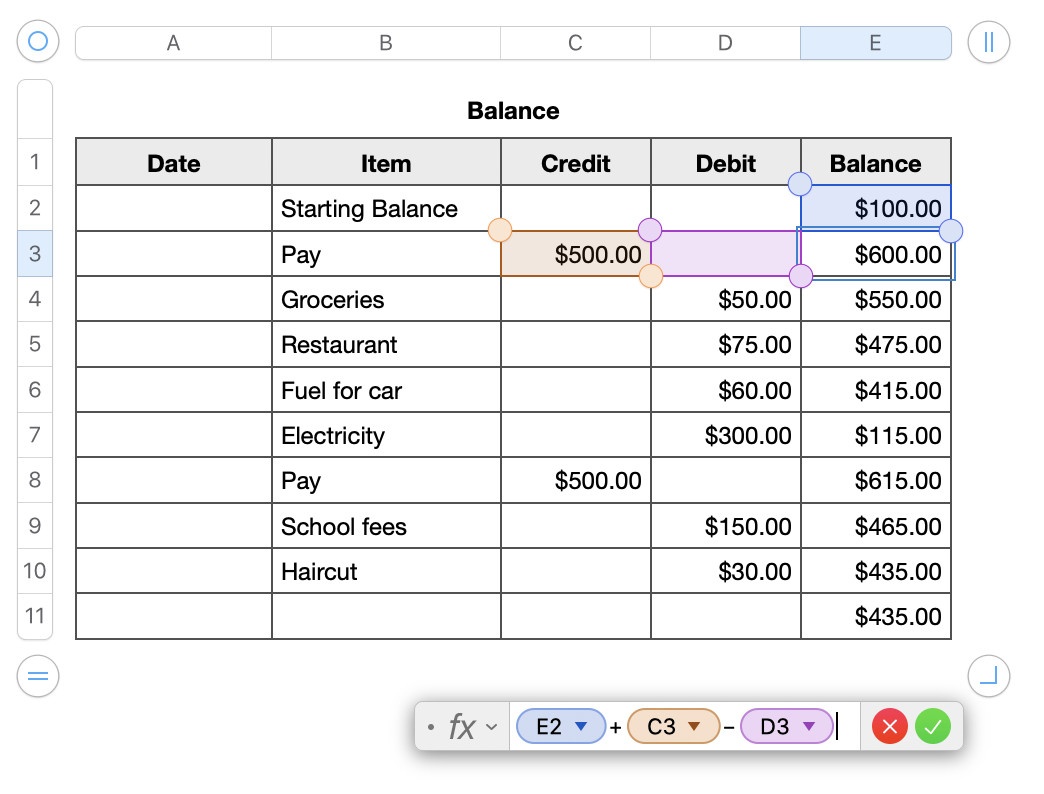This screenshot has height=794, width=1044.
Task: Select column C header tab
Action: pyautogui.click(x=575, y=43)
